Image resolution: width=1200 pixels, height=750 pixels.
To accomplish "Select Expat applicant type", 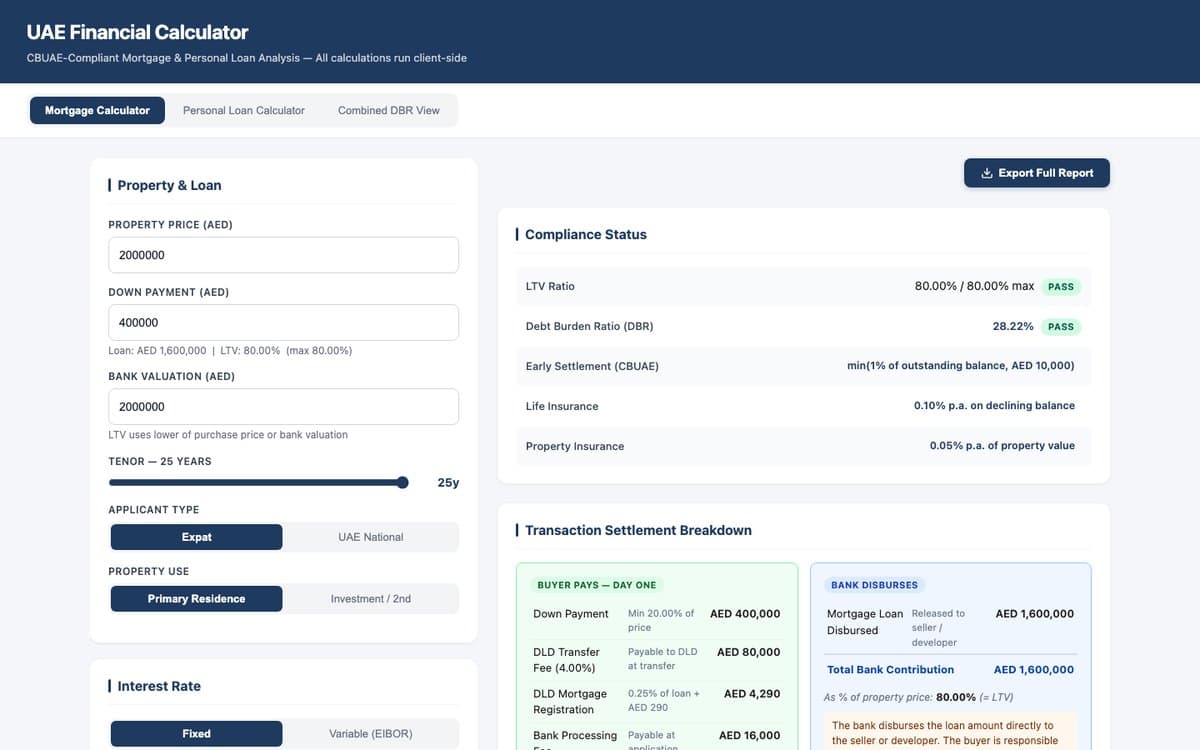I will tap(197, 537).
